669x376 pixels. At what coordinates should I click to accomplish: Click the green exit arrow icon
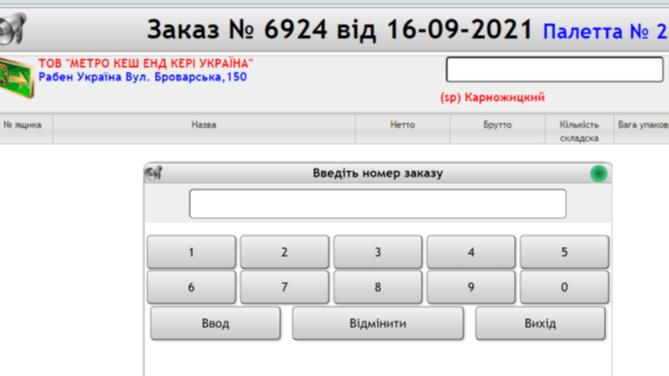pos(16,78)
